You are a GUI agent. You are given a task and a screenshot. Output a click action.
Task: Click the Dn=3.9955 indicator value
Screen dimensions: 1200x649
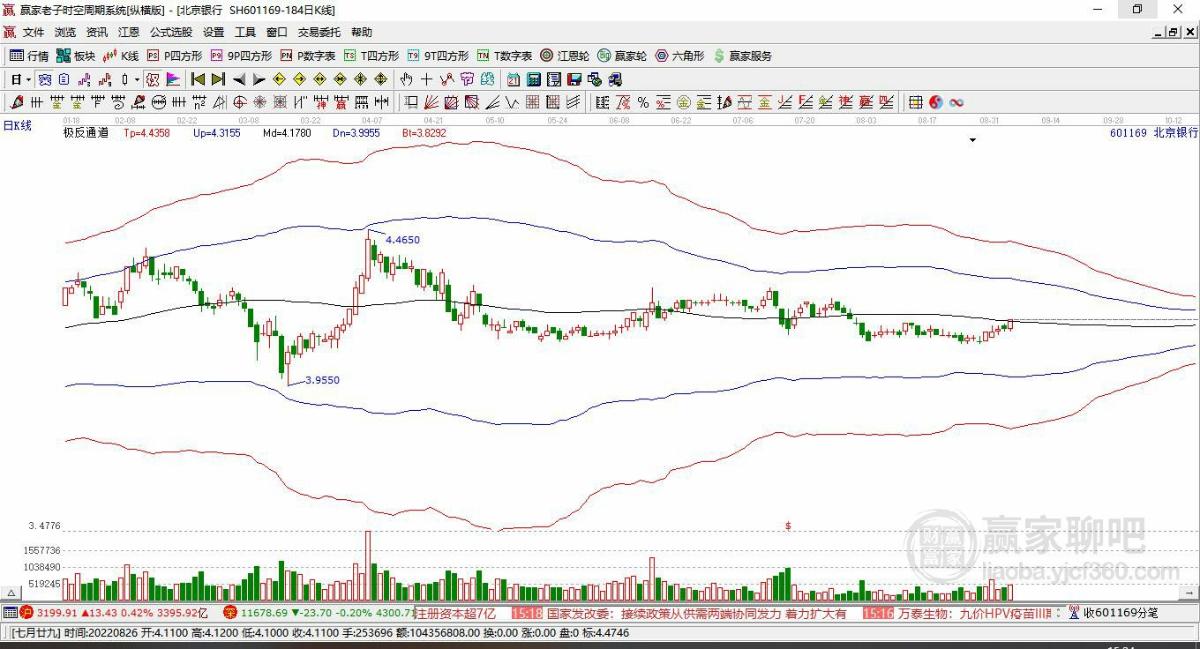pos(357,132)
